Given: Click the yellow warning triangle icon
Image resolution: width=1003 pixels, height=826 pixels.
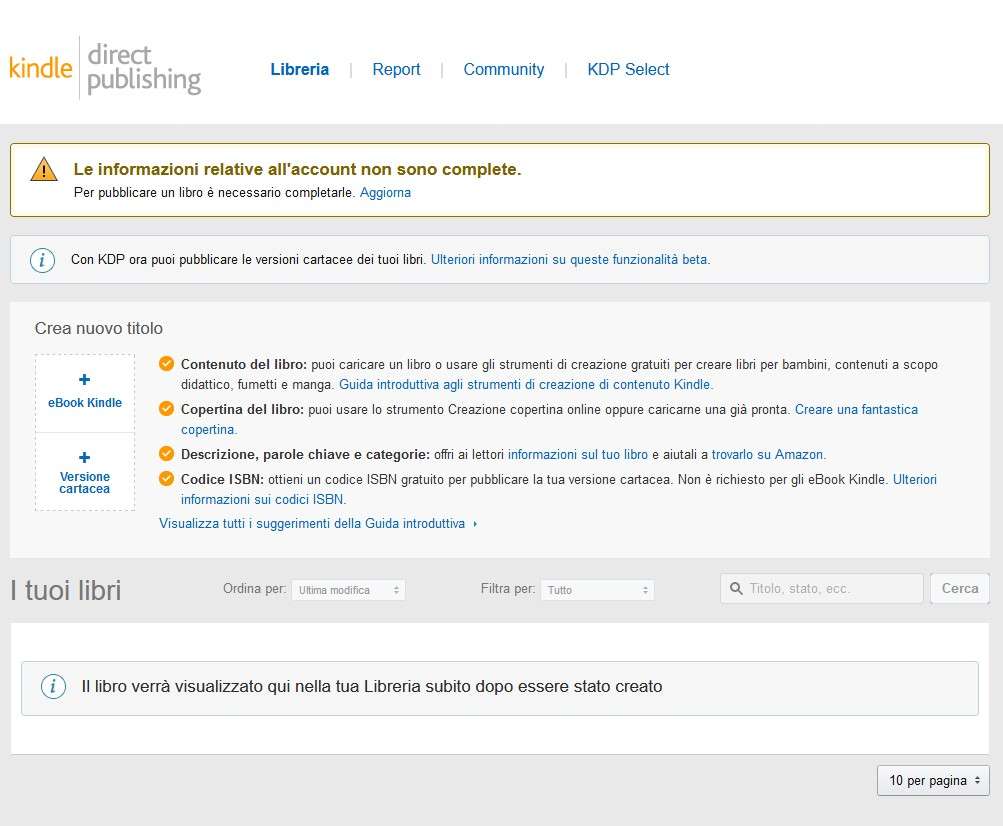Looking at the screenshot, I should click(x=44, y=170).
